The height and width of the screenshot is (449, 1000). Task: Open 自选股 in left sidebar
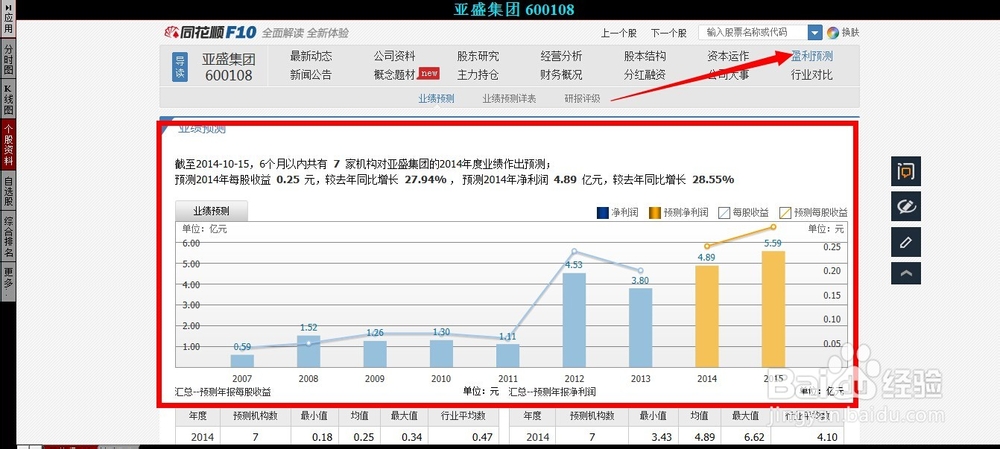pyautogui.click(x=8, y=192)
